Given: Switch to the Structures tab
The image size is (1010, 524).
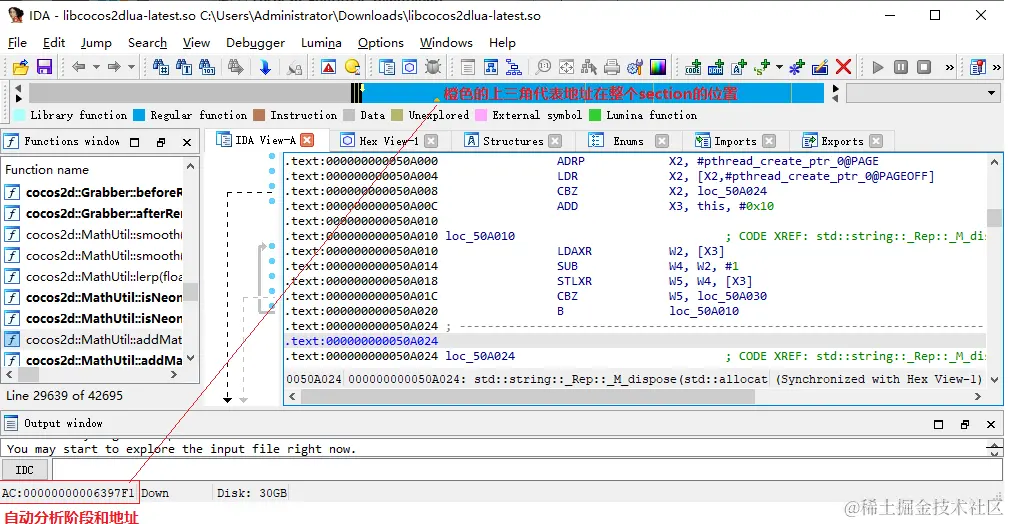Looking at the screenshot, I should click(512, 141).
